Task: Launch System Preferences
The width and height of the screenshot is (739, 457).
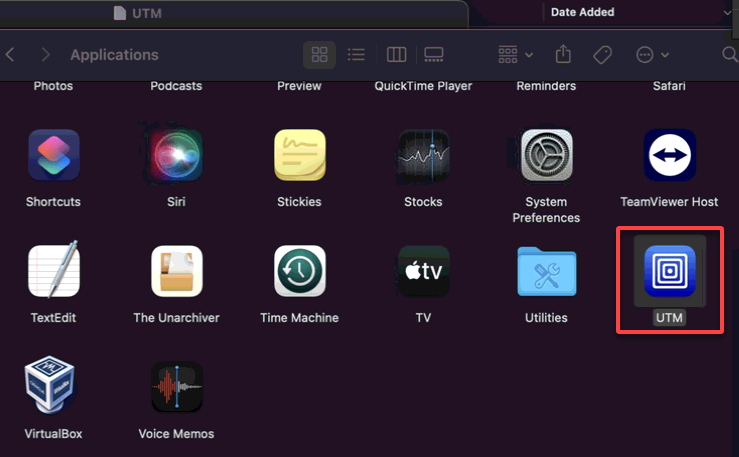Action: 546,156
